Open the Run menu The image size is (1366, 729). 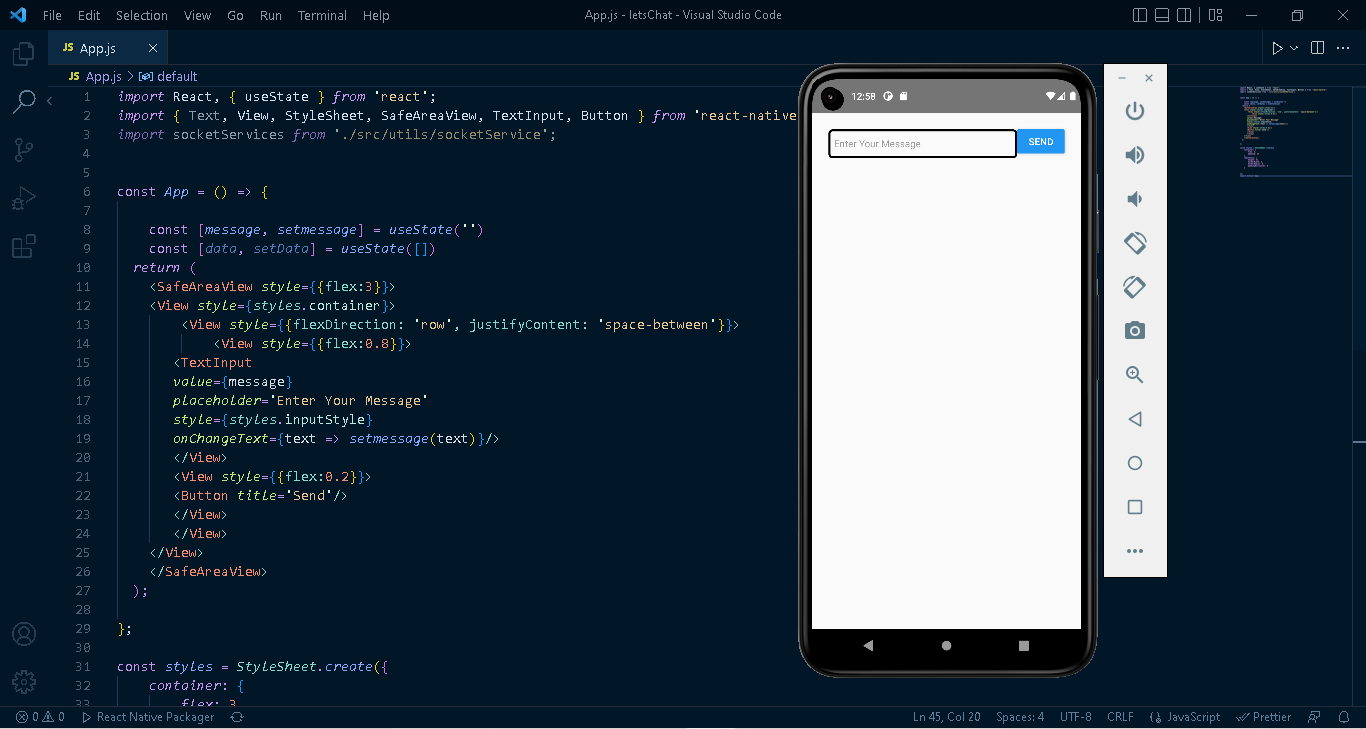270,15
